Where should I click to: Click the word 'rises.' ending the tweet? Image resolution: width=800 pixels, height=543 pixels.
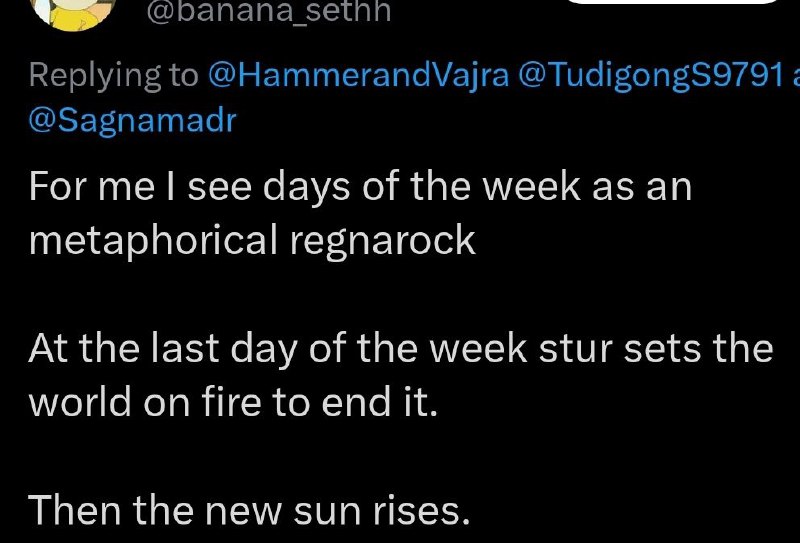tap(421, 511)
